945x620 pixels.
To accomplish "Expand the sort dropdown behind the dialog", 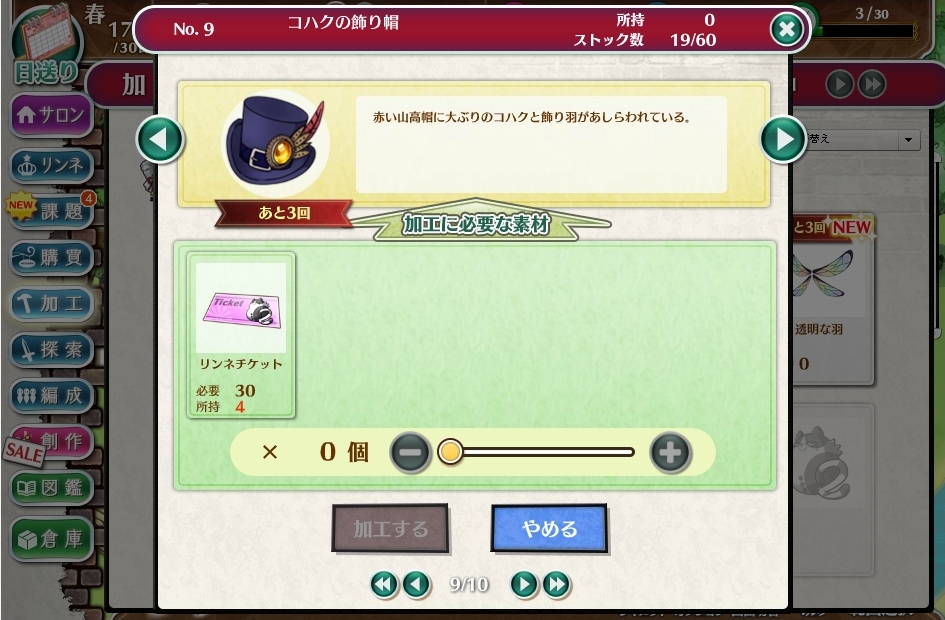I will tap(862, 140).
